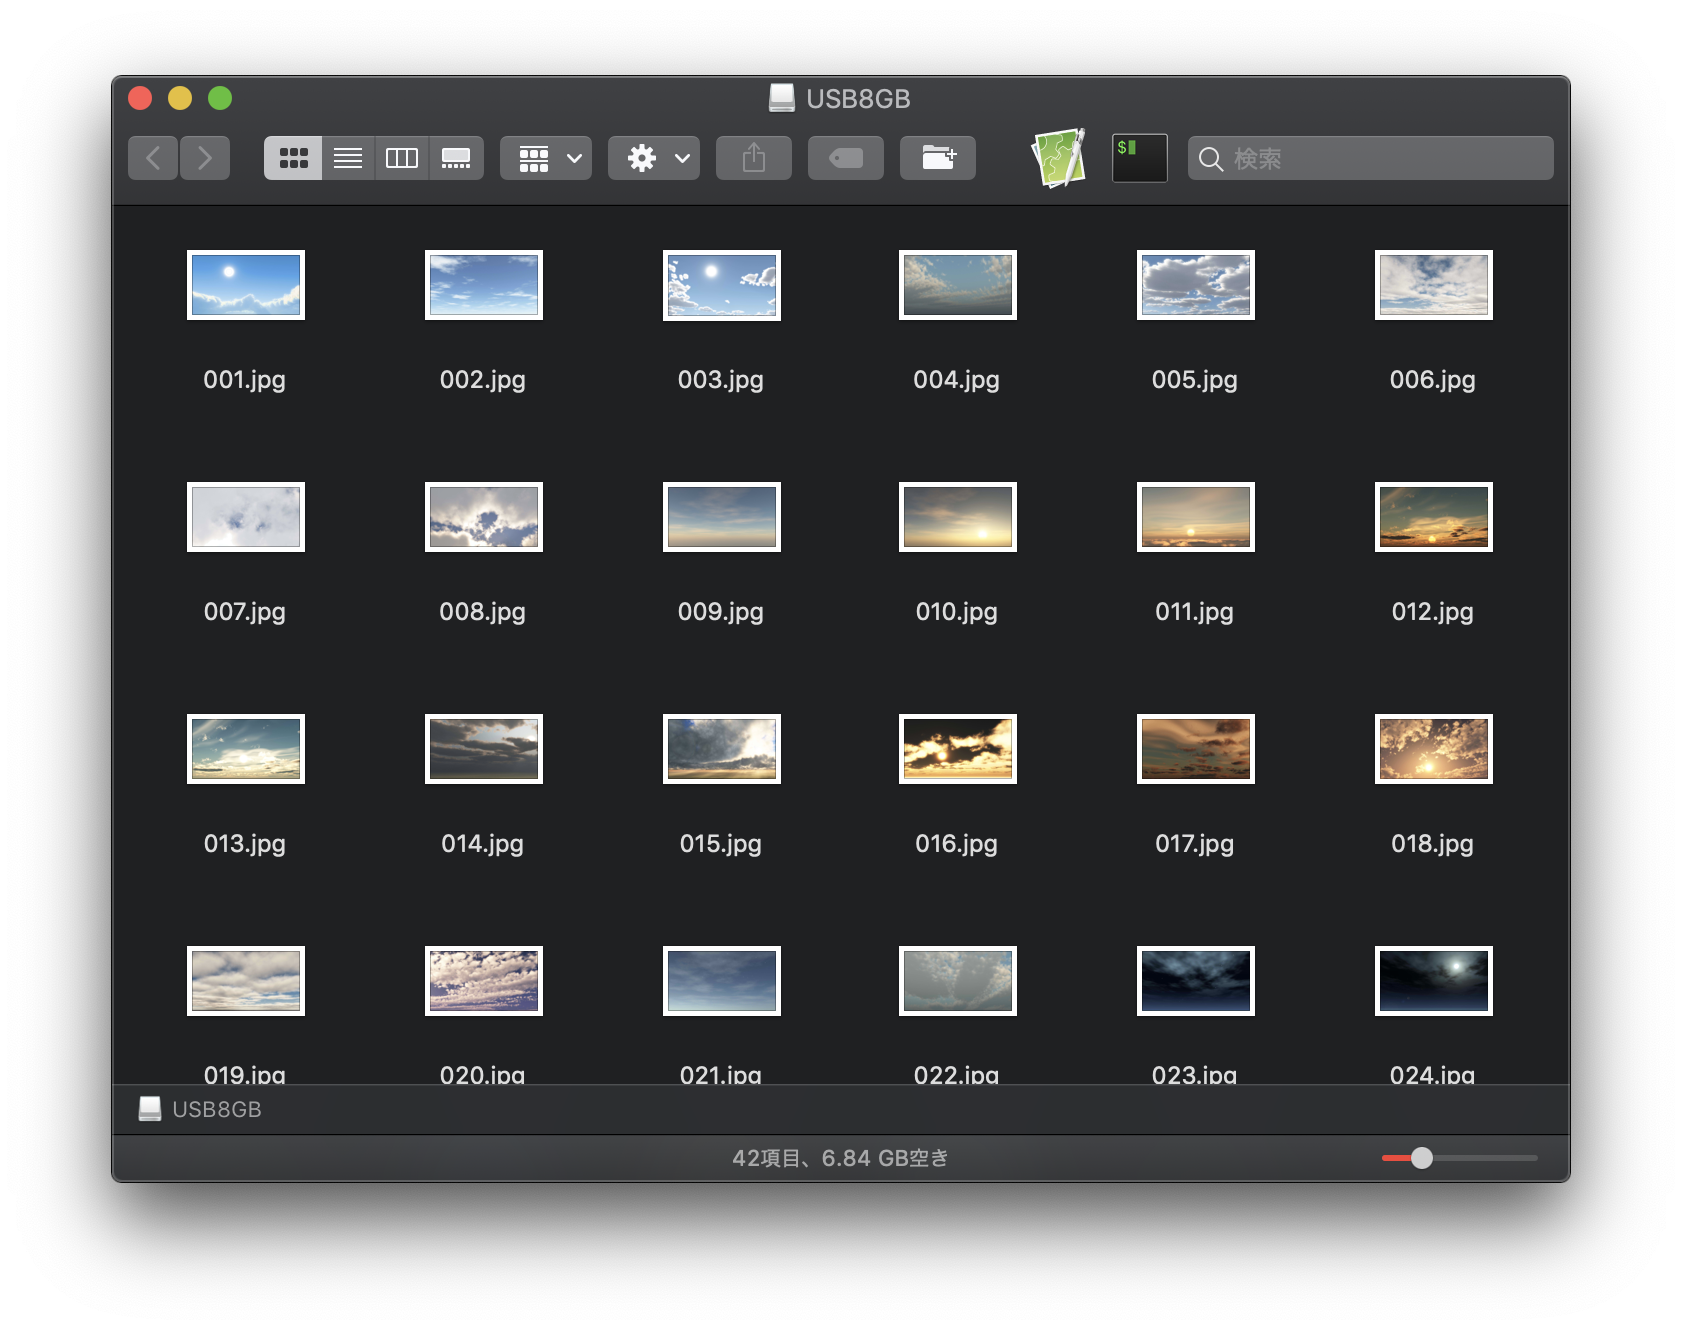Open the Terminal icon in toolbar
Image resolution: width=1682 pixels, height=1330 pixels.
tap(1139, 158)
